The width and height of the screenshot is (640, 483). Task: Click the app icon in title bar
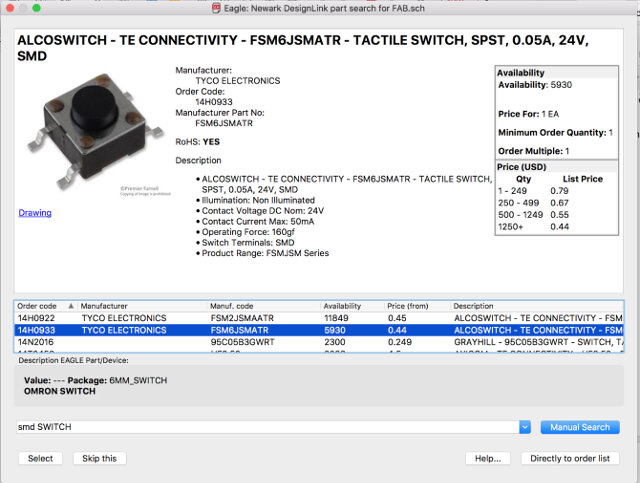point(216,8)
